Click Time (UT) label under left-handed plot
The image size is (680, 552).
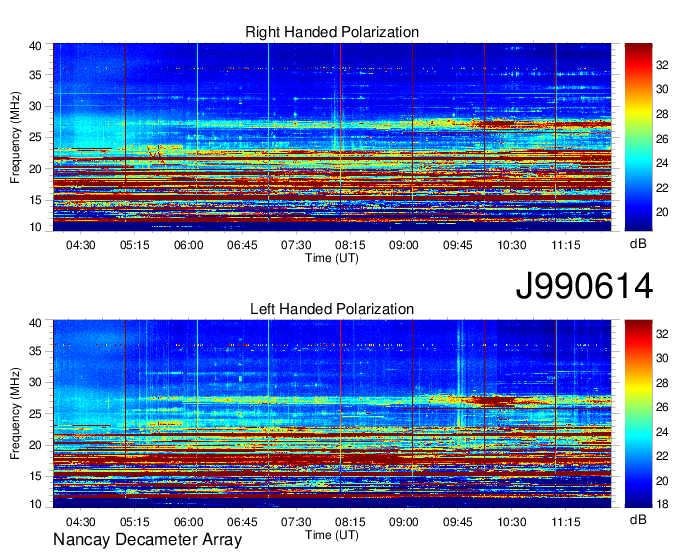pyautogui.click(x=332, y=535)
